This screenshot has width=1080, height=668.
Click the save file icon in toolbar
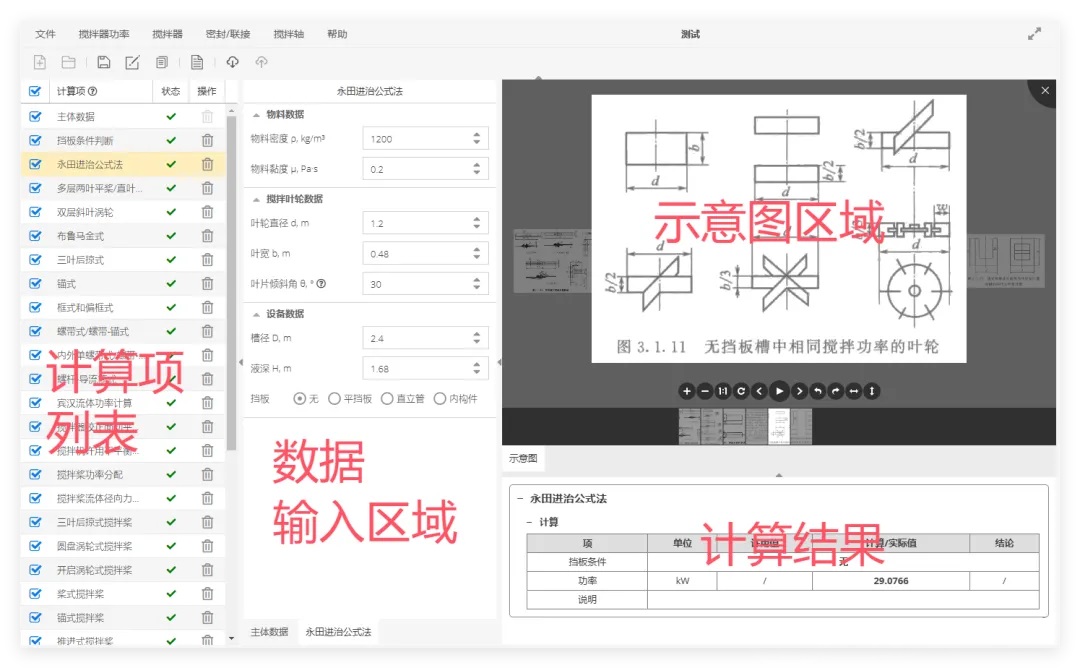[x=103, y=62]
